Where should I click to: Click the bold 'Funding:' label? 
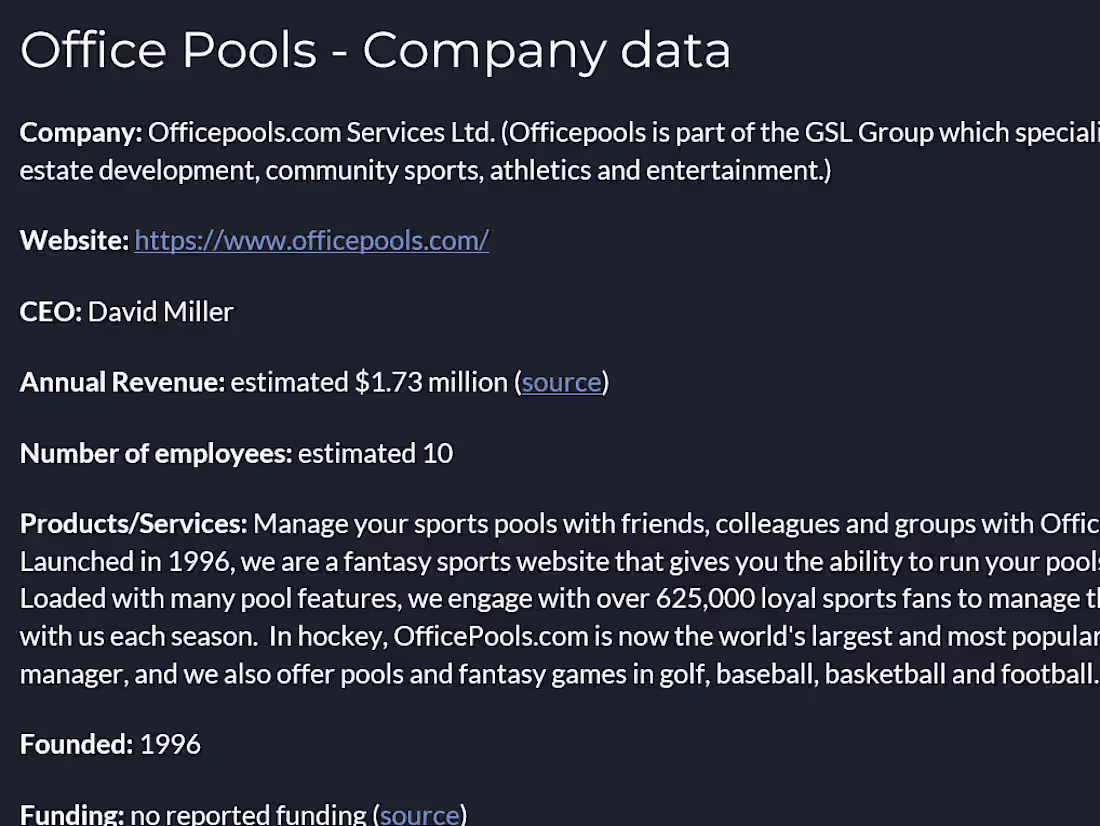[x=72, y=814]
